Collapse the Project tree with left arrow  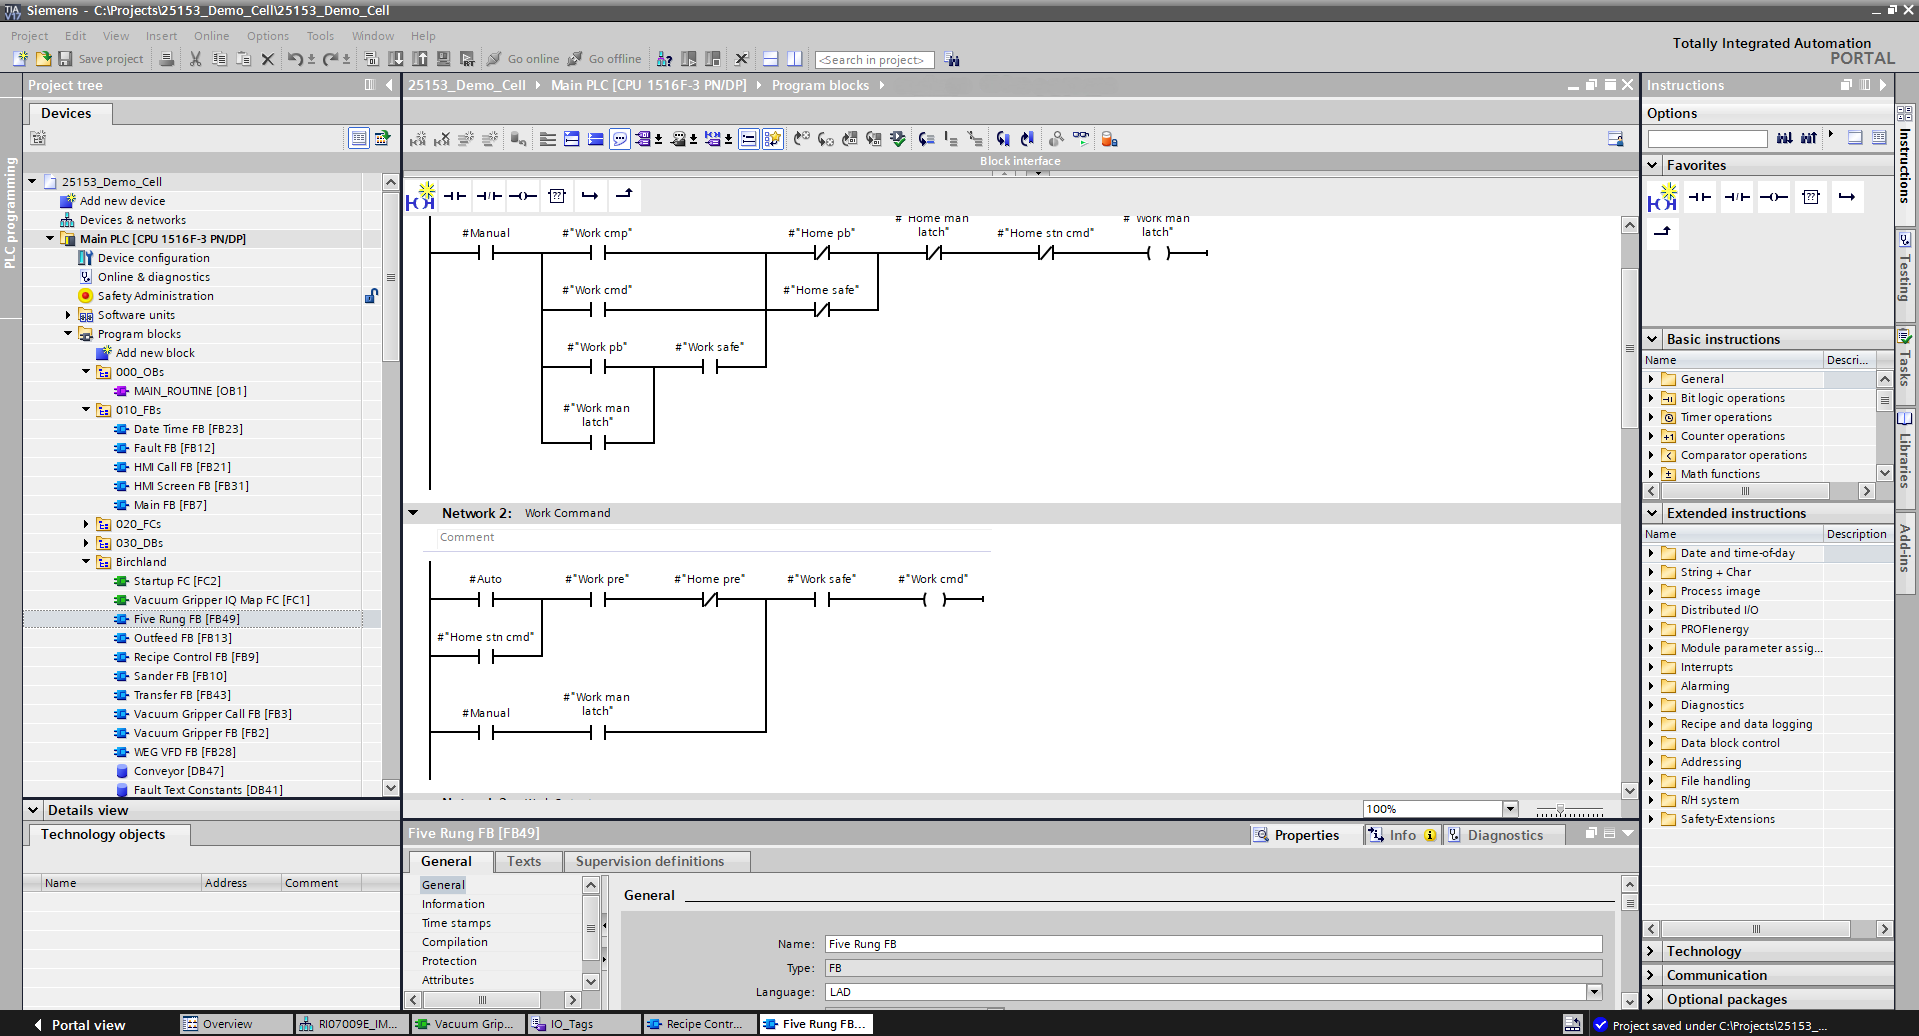(x=389, y=85)
